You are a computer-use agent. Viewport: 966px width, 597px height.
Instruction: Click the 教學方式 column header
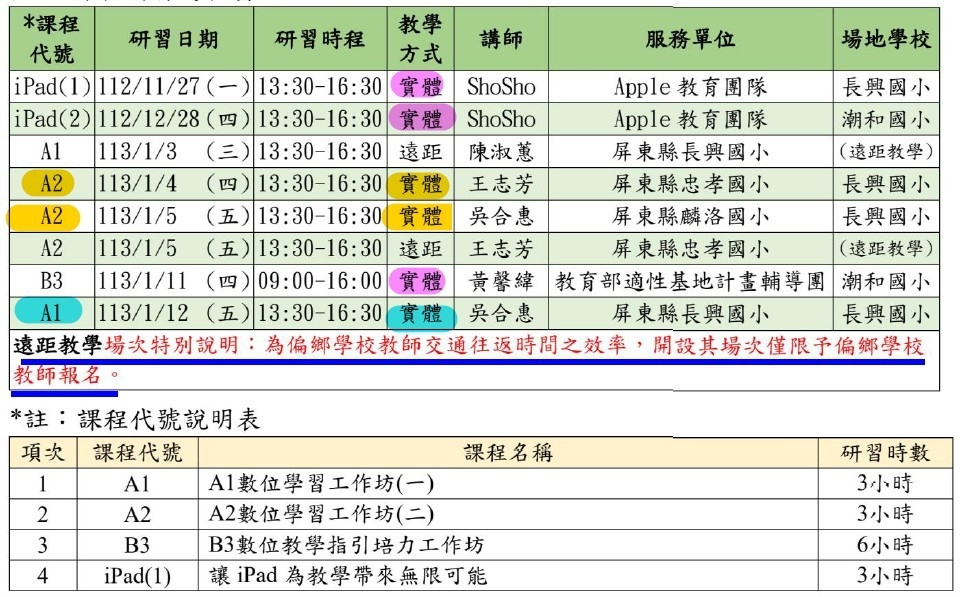421,39
